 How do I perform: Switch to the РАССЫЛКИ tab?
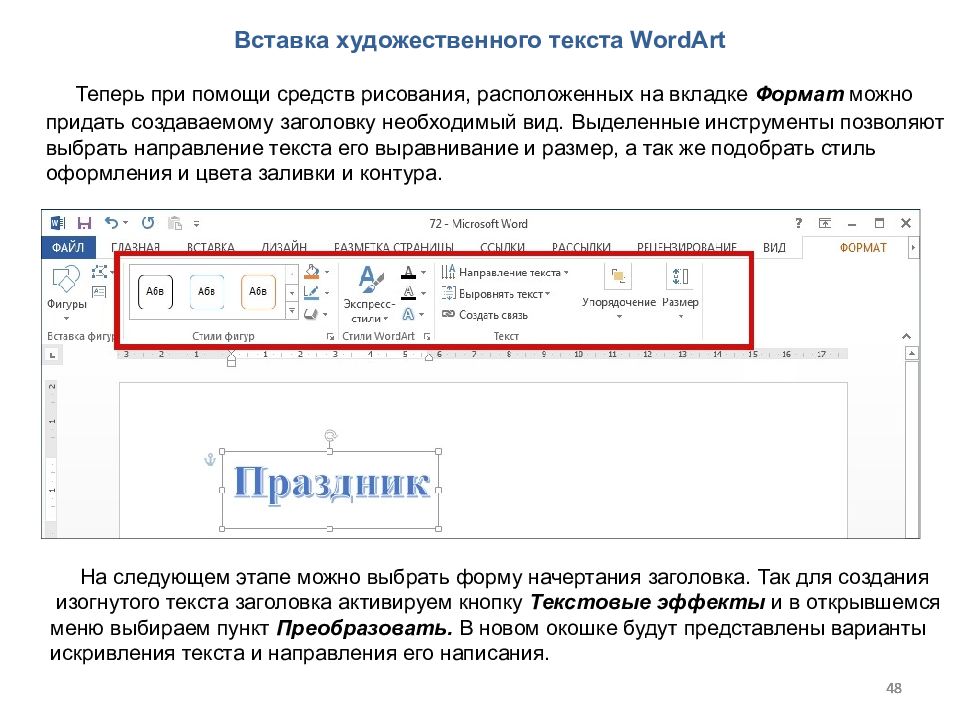point(581,247)
